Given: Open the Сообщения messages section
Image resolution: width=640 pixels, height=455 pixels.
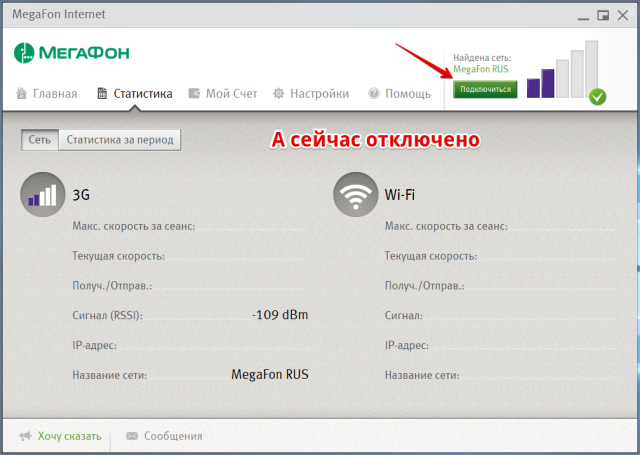Looking at the screenshot, I should (x=173, y=436).
